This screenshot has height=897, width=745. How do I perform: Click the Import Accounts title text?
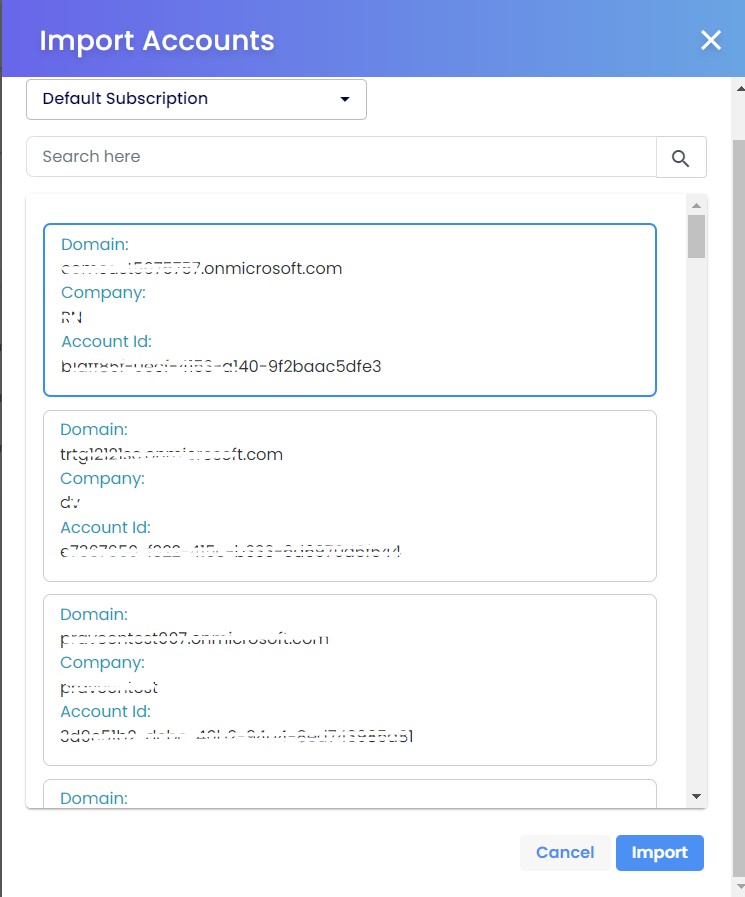tap(157, 41)
